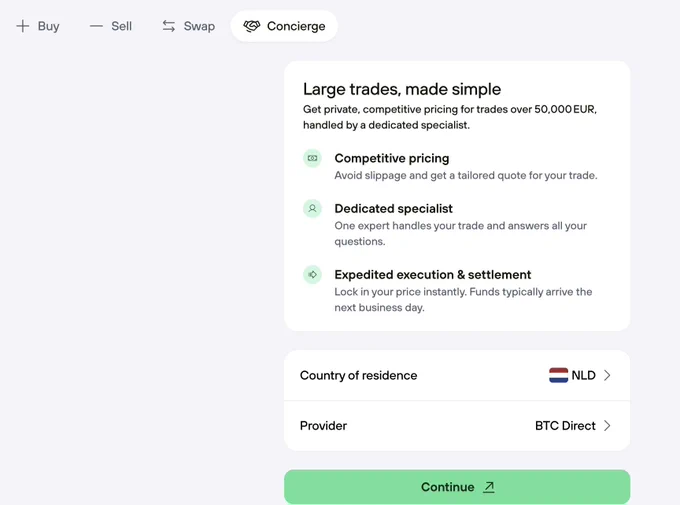
Task: Click the swap arrows icon
Action: coord(169,26)
